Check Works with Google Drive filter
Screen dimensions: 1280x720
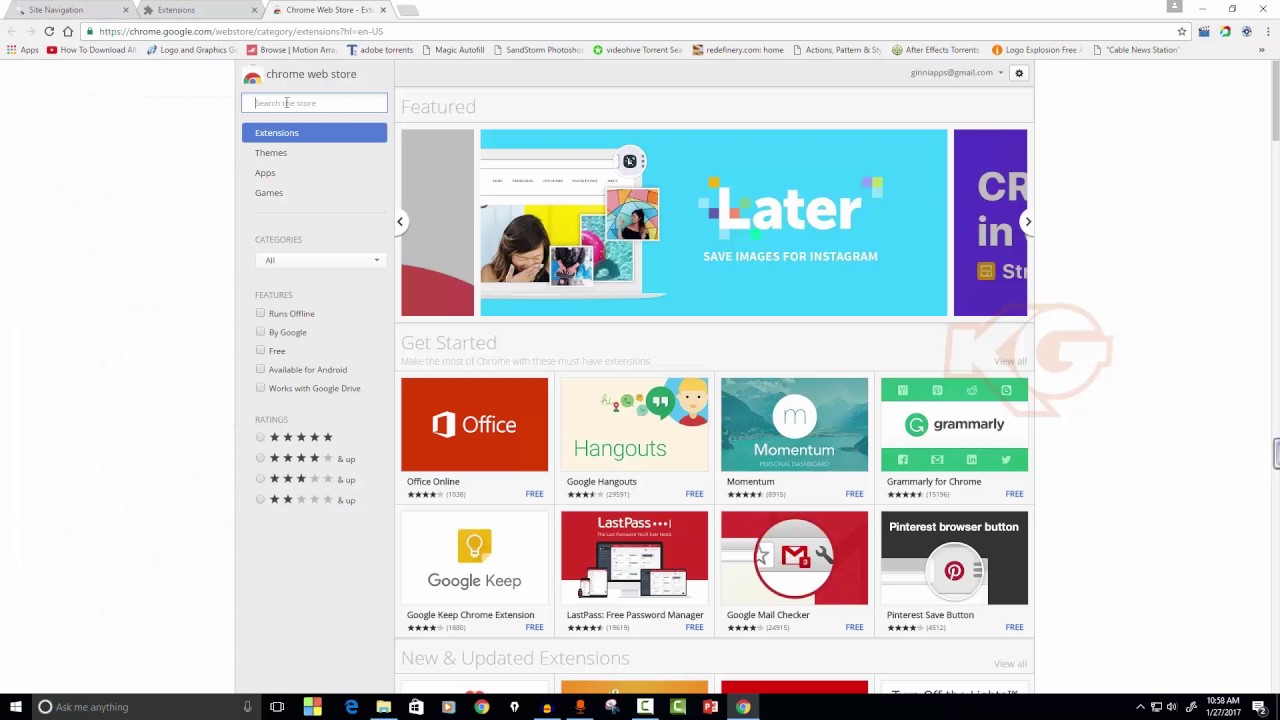[x=261, y=387]
